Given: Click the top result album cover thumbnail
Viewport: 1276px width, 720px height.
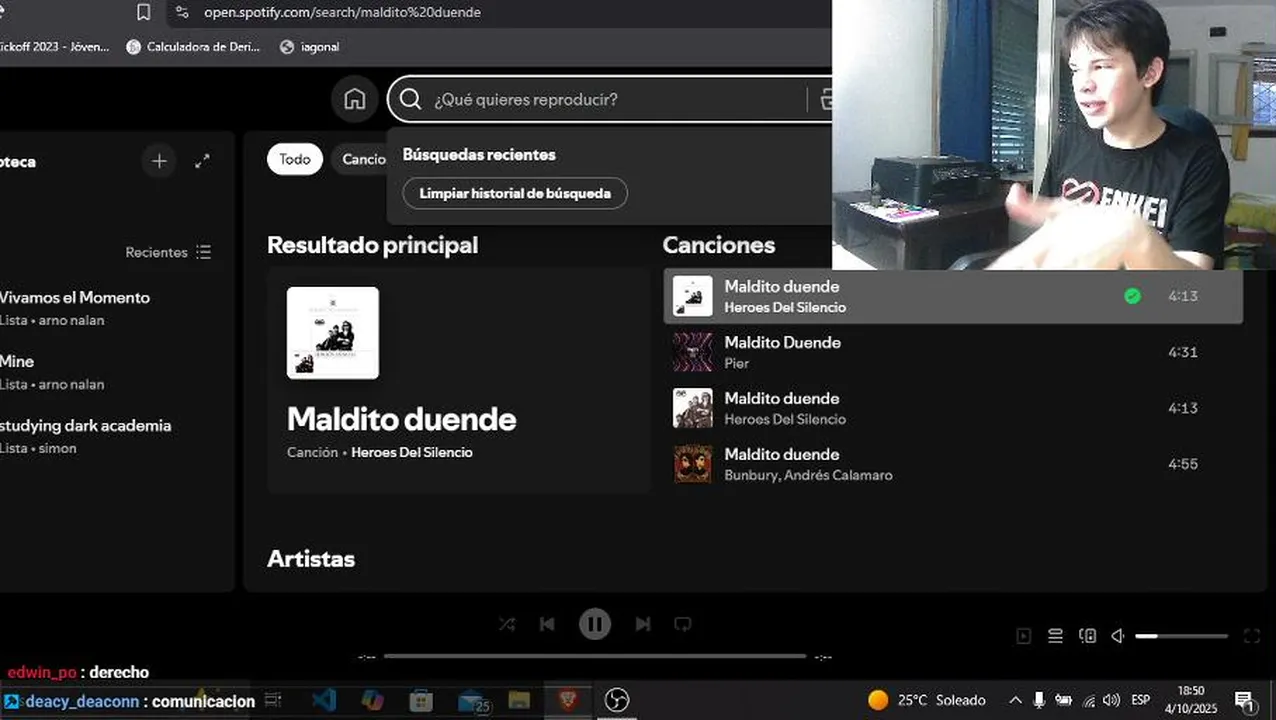Looking at the screenshot, I should click(333, 333).
